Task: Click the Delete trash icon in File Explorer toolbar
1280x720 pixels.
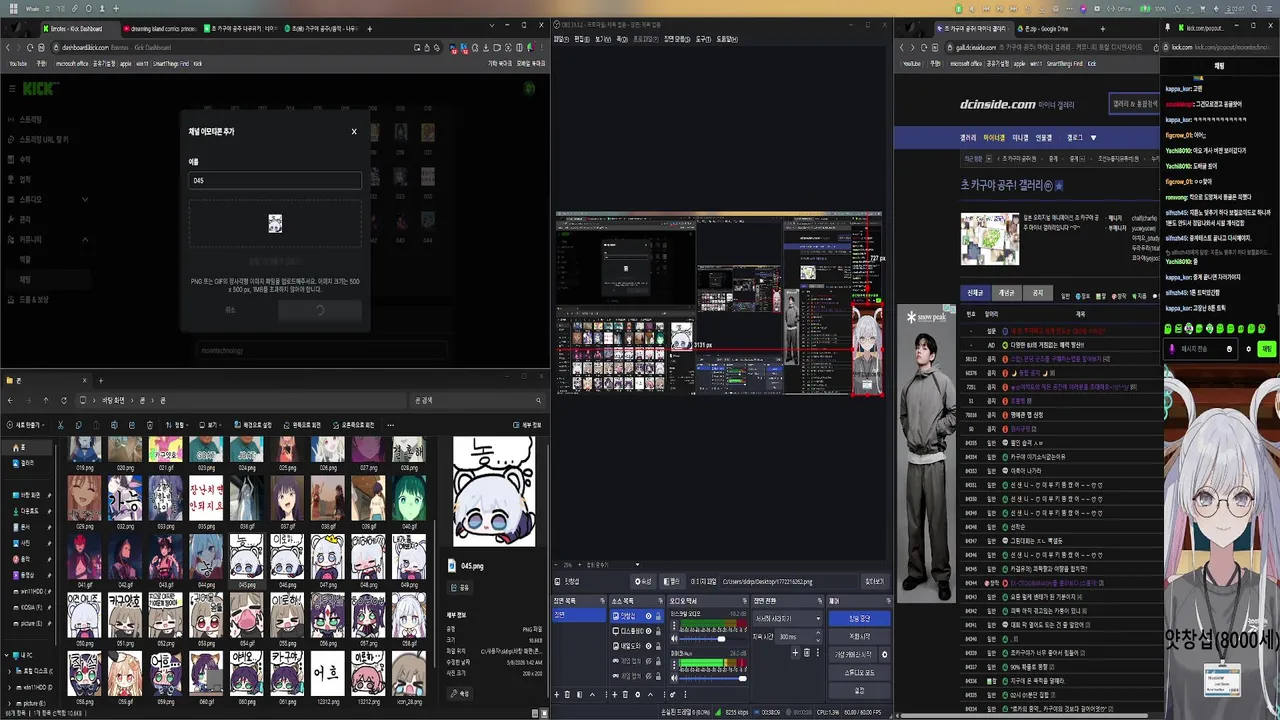Action: pyautogui.click(x=150, y=425)
